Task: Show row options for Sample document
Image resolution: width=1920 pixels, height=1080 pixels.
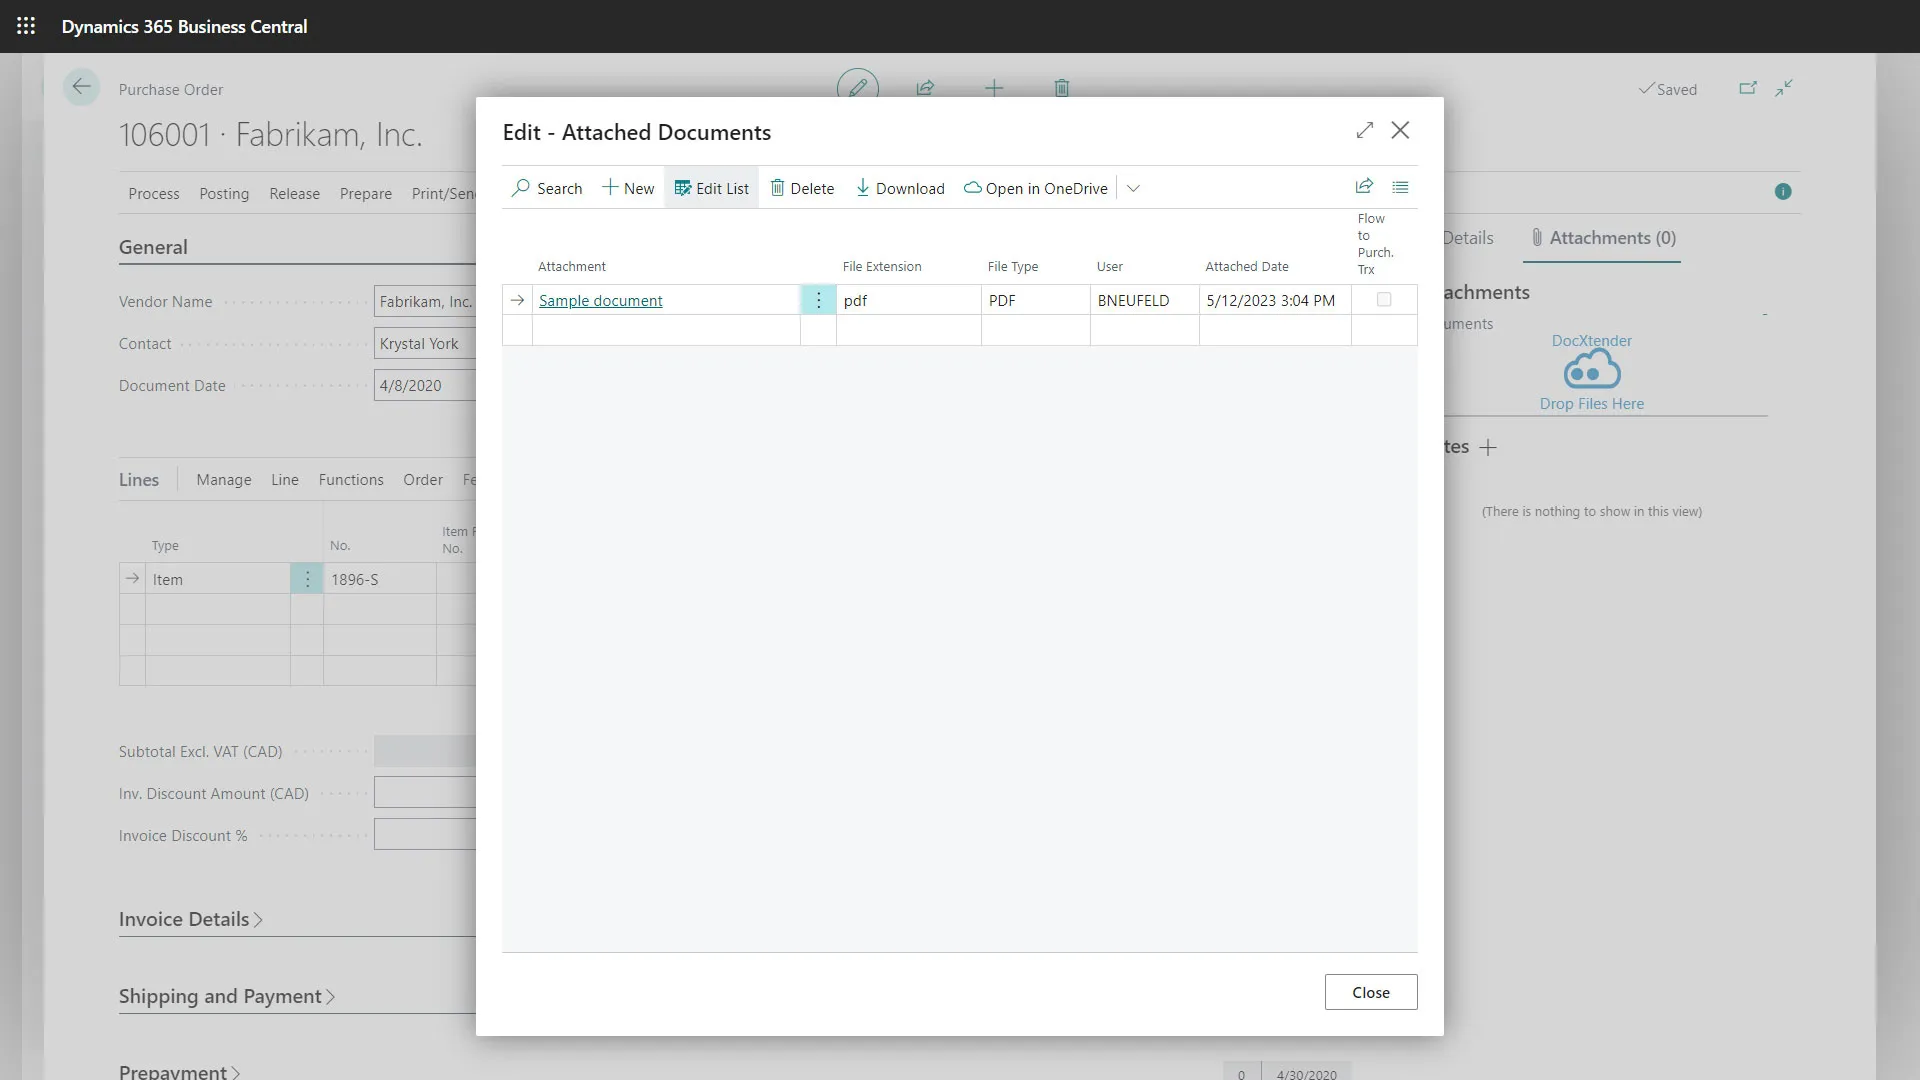Action: (818, 300)
